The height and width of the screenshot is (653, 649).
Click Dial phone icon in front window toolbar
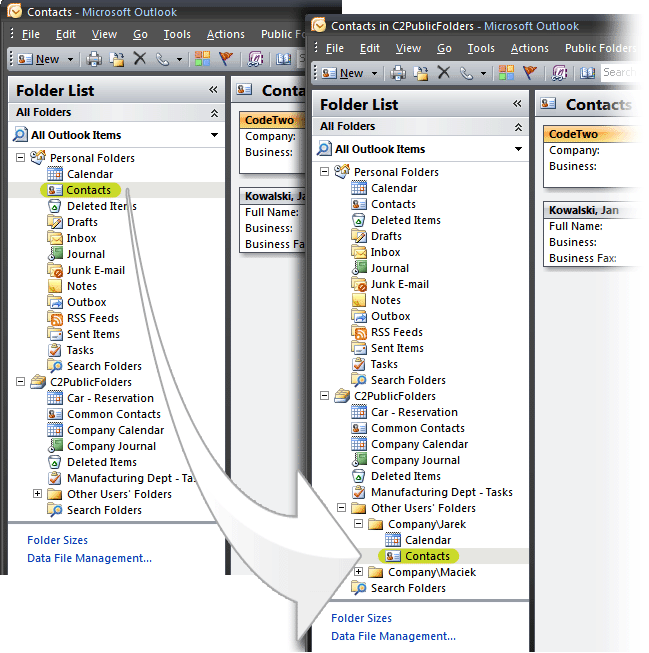[466, 73]
